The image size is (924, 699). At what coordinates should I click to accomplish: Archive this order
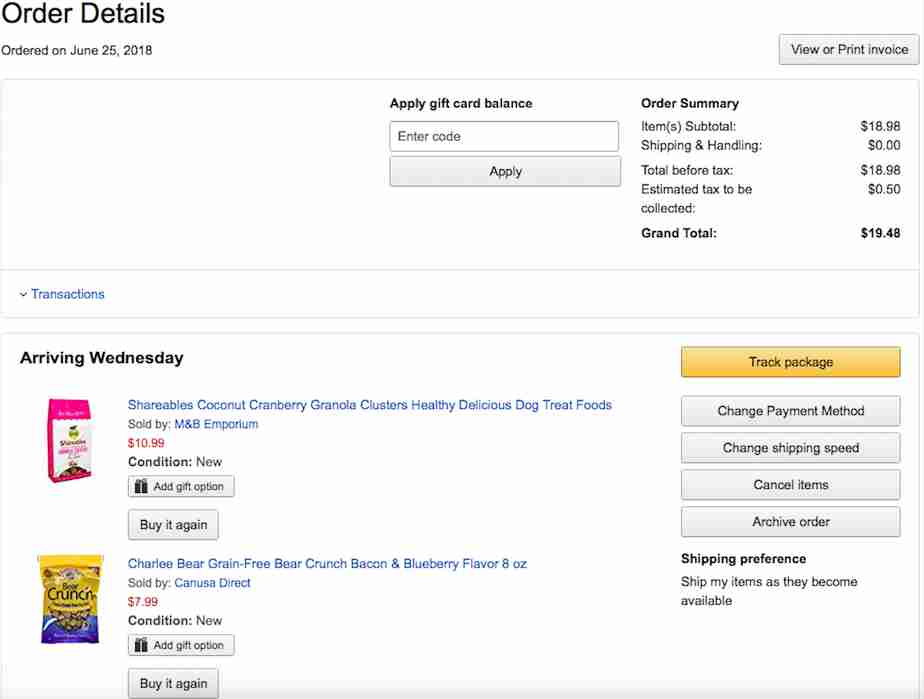(790, 522)
